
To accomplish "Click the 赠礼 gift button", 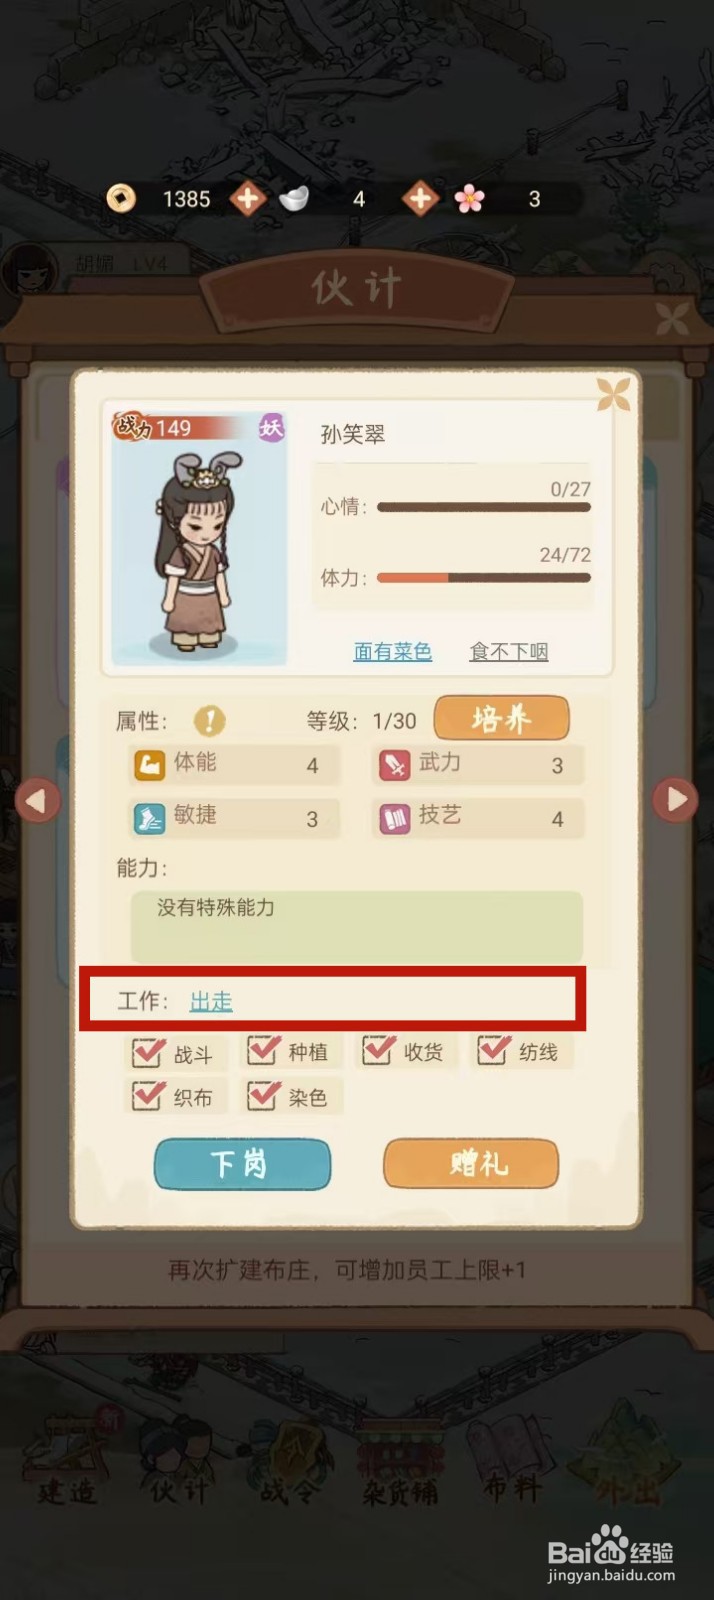I will point(471,1164).
